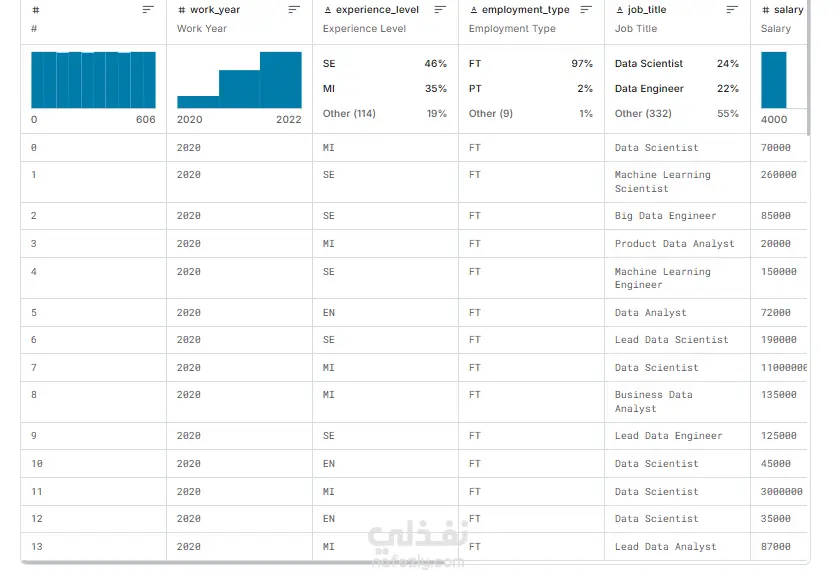Click sort icon in job_title header

(x=732, y=10)
